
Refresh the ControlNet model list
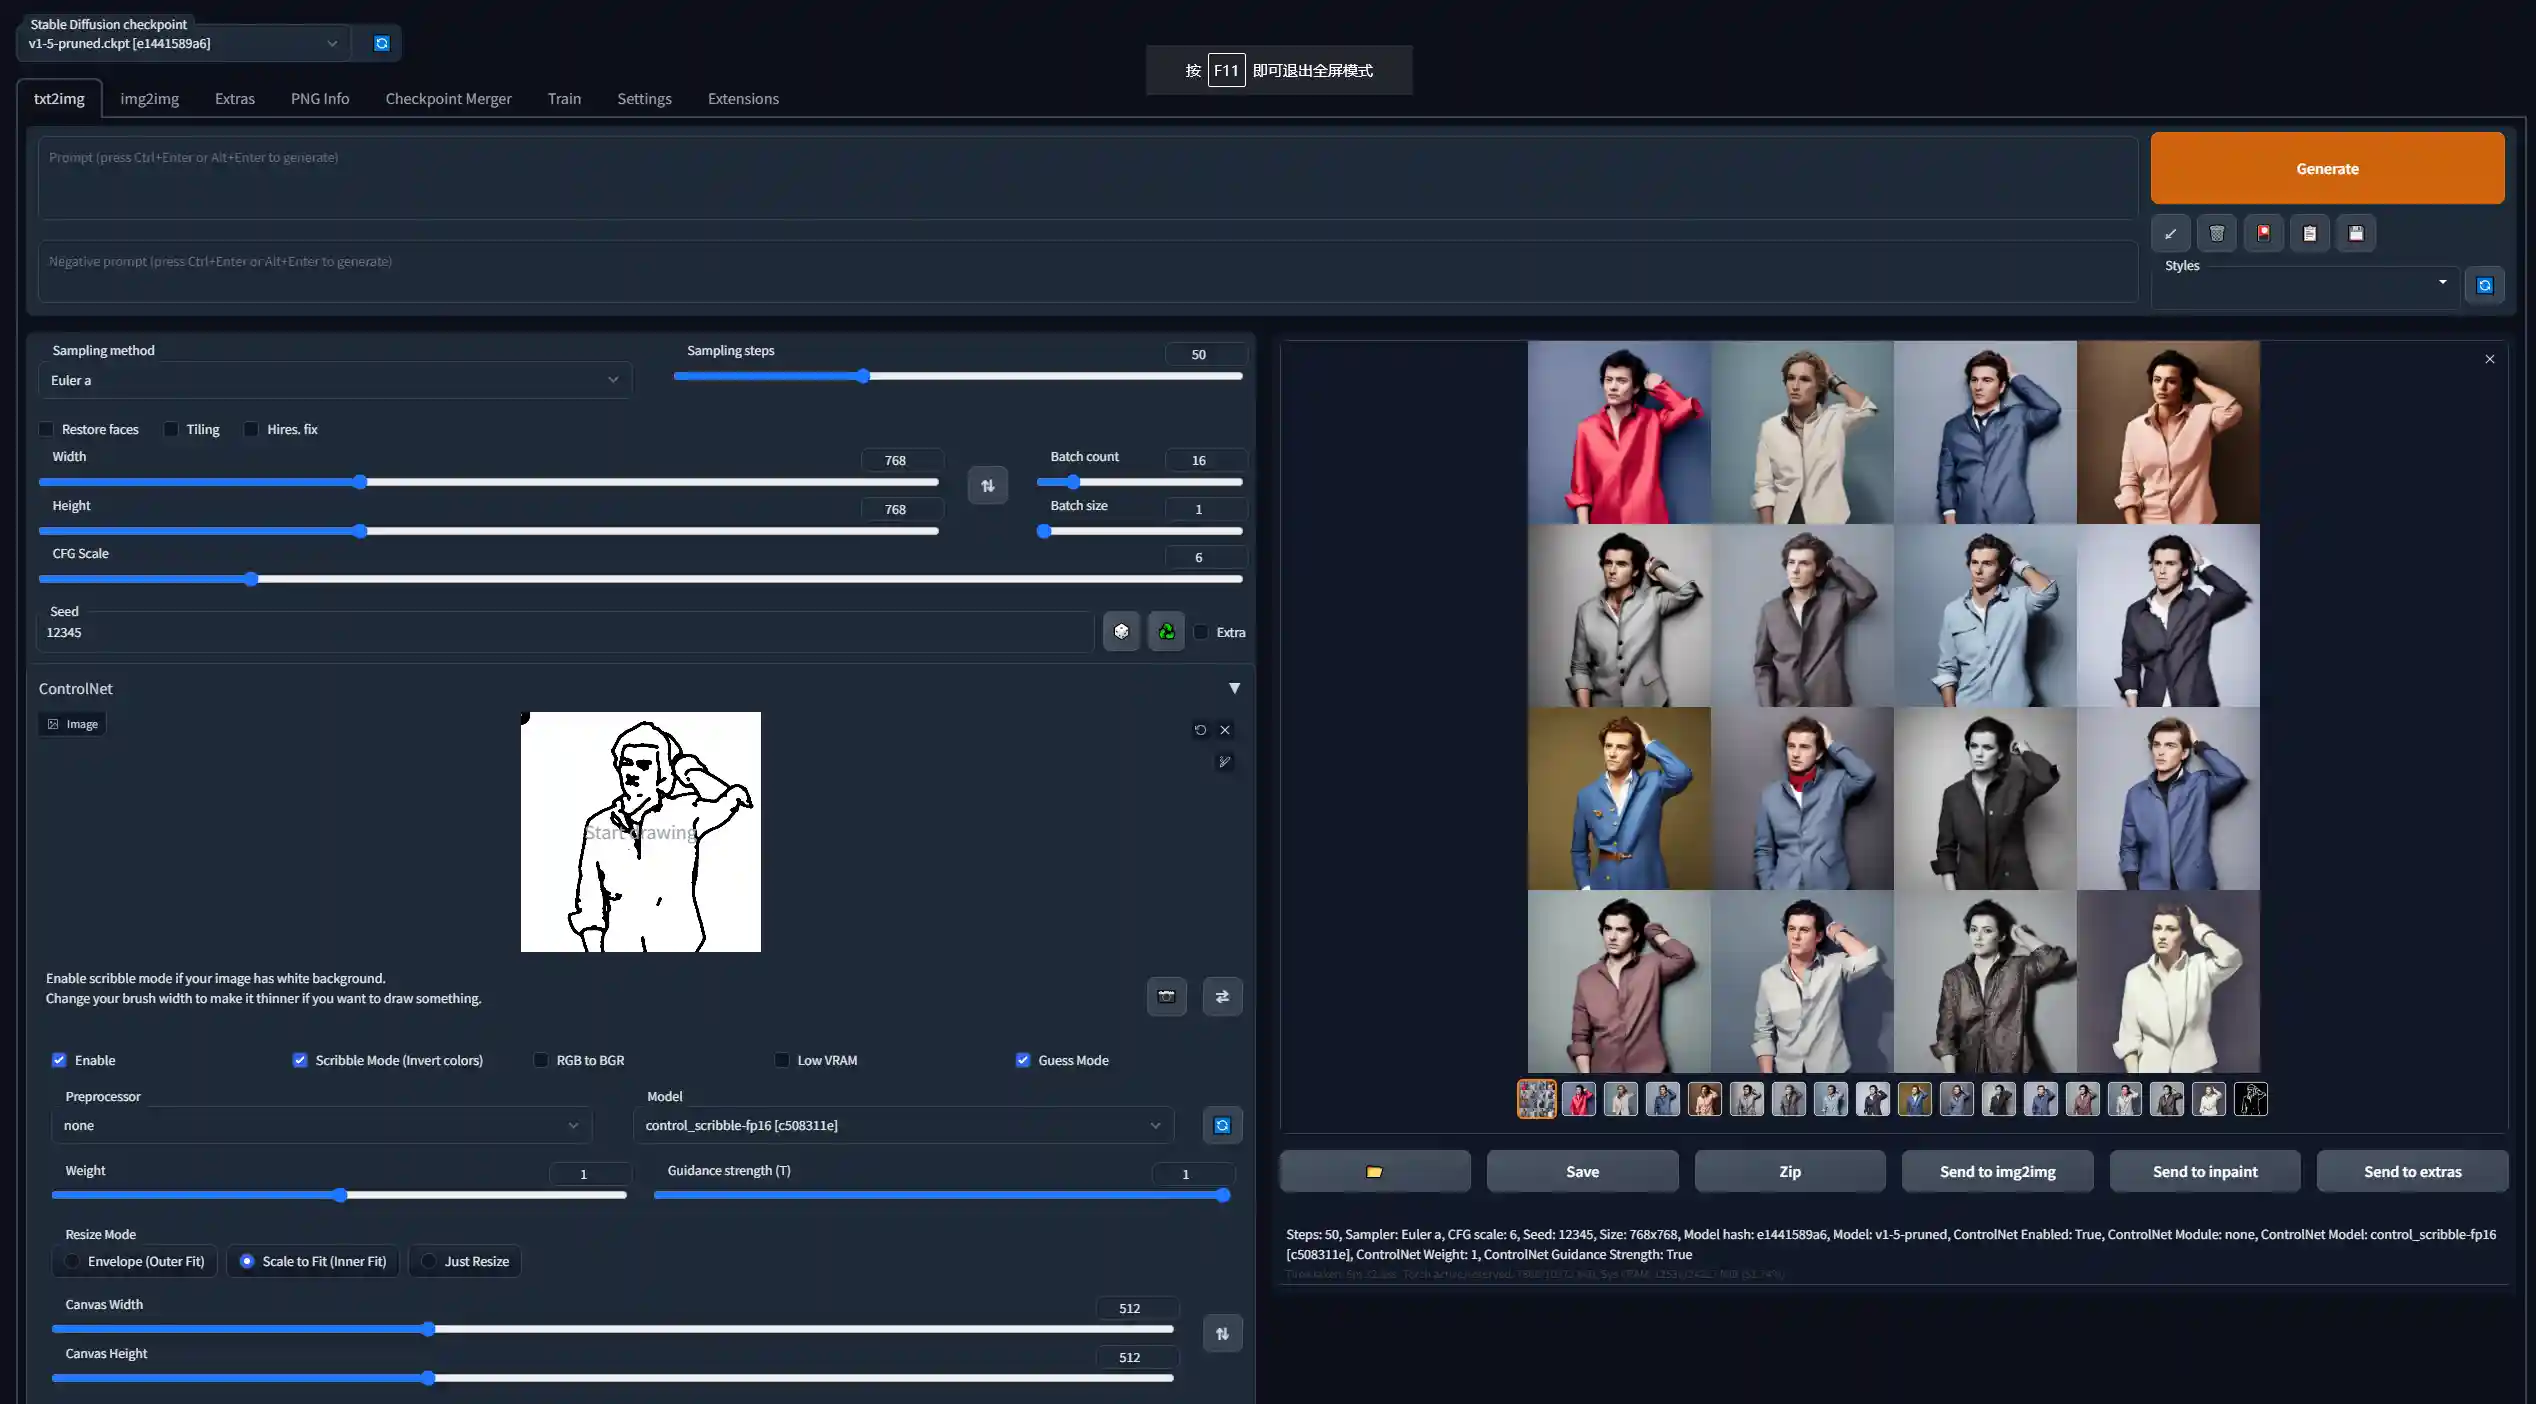pyautogui.click(x=1222, y=1126)
